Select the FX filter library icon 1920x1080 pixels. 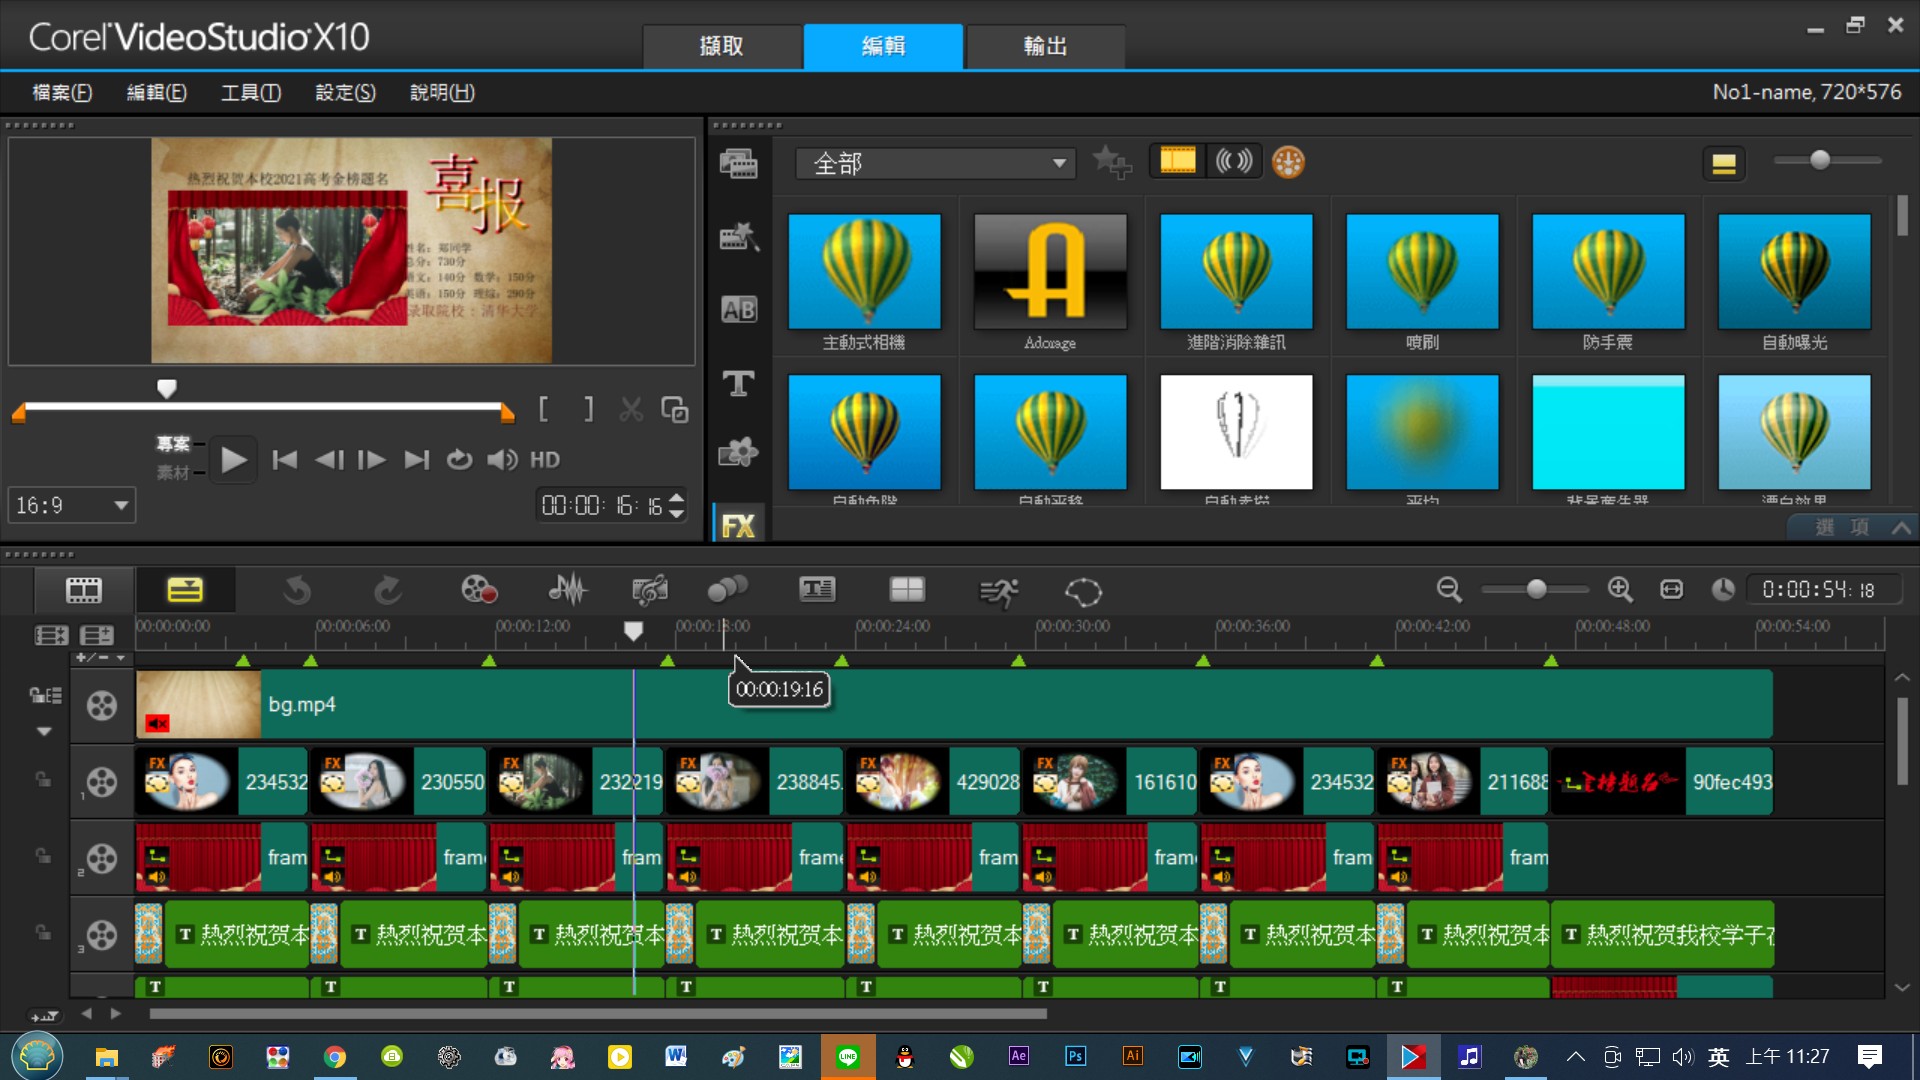pyautogui.click(x=738, y=525)
